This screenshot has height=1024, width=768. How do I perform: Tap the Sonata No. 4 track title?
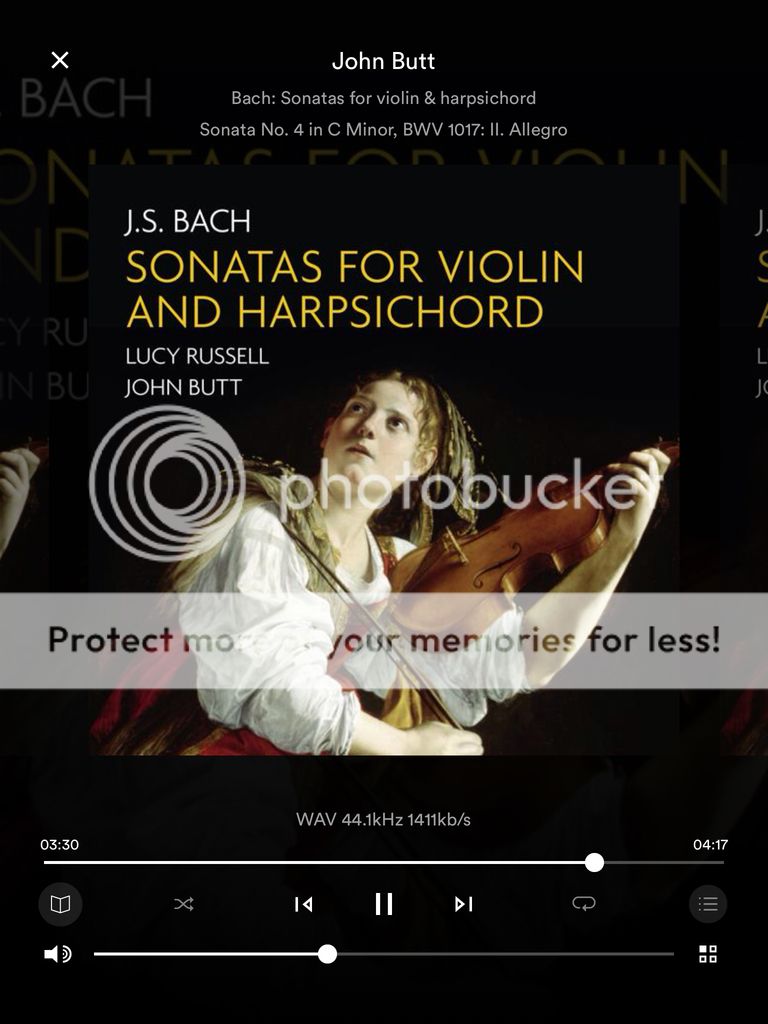pyautogui.click(x=383, y=129)
